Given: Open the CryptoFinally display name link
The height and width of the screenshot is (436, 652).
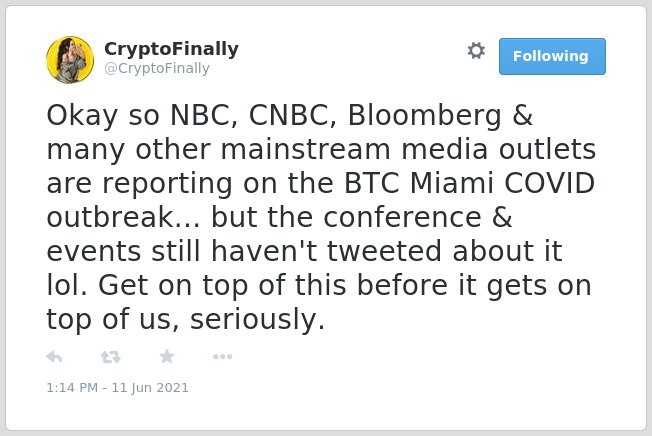Looking at the screenshot, I should coord(171,49).
